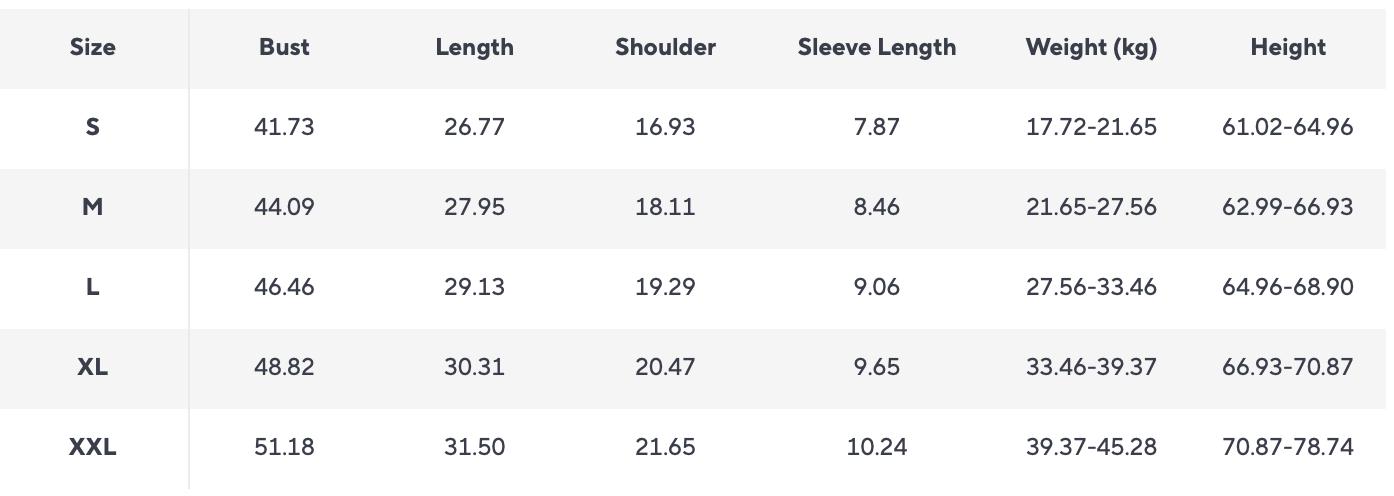
Task: Click bust value 41.73 for size S
Action: tap(284, 127)
